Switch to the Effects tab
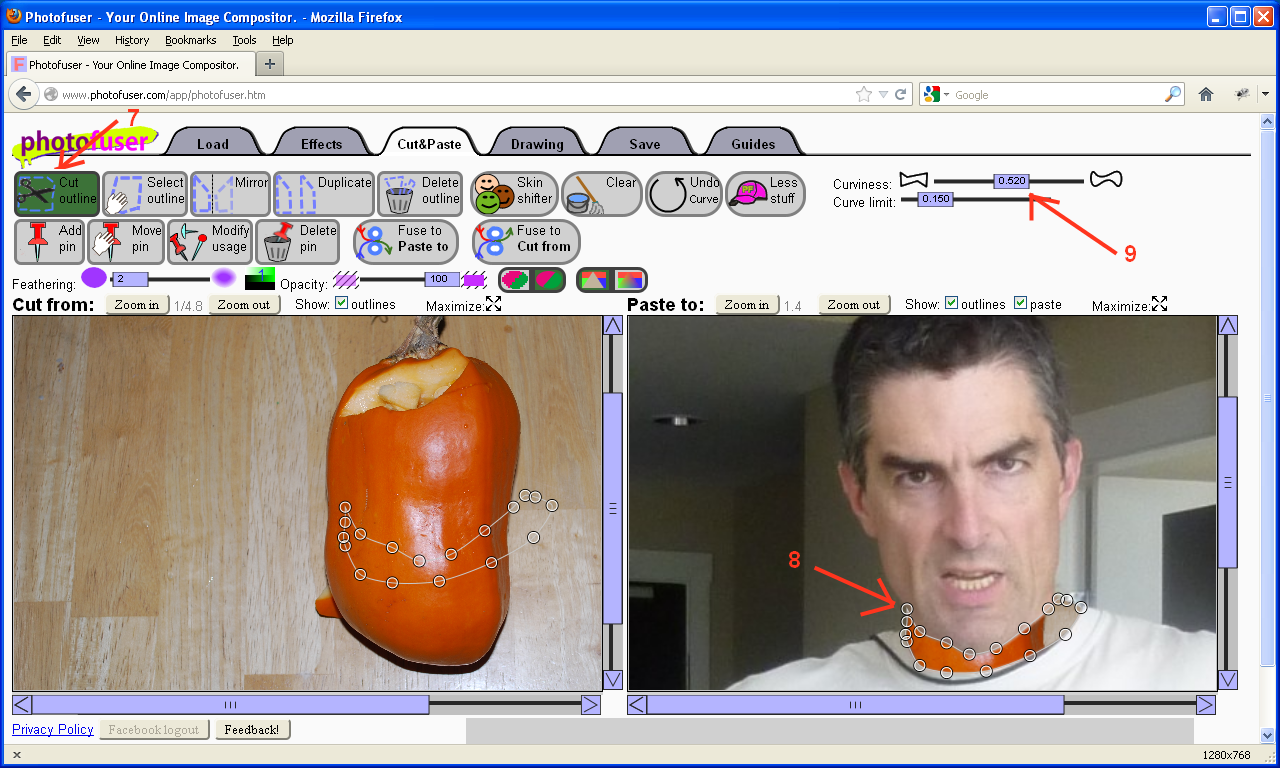Viewport: 1280px width, 768px height. pyautogui.click(x=321, y=143)
